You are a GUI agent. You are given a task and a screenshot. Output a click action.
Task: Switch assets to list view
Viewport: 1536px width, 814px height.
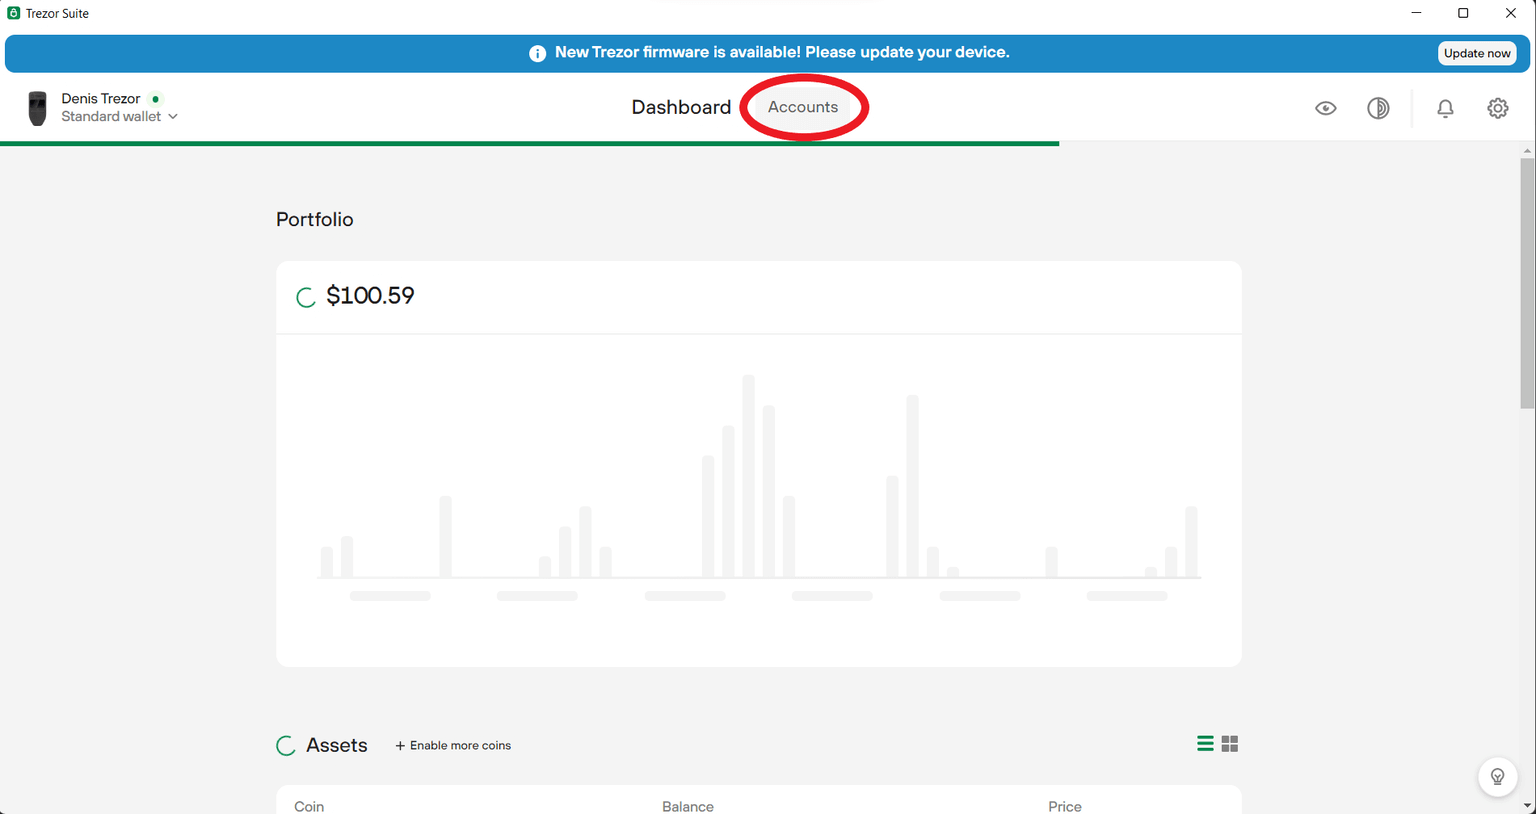[1205, 743]
